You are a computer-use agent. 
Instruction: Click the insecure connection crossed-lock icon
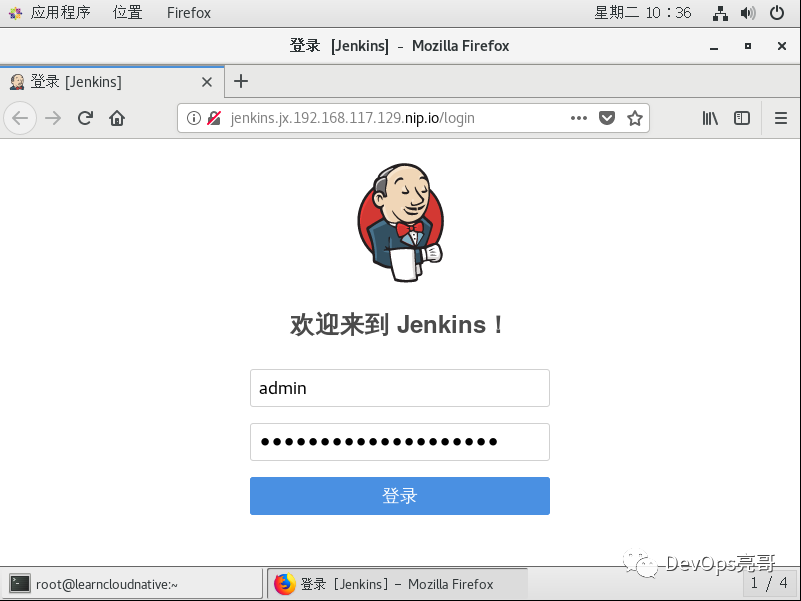click(x=214, y=118)
